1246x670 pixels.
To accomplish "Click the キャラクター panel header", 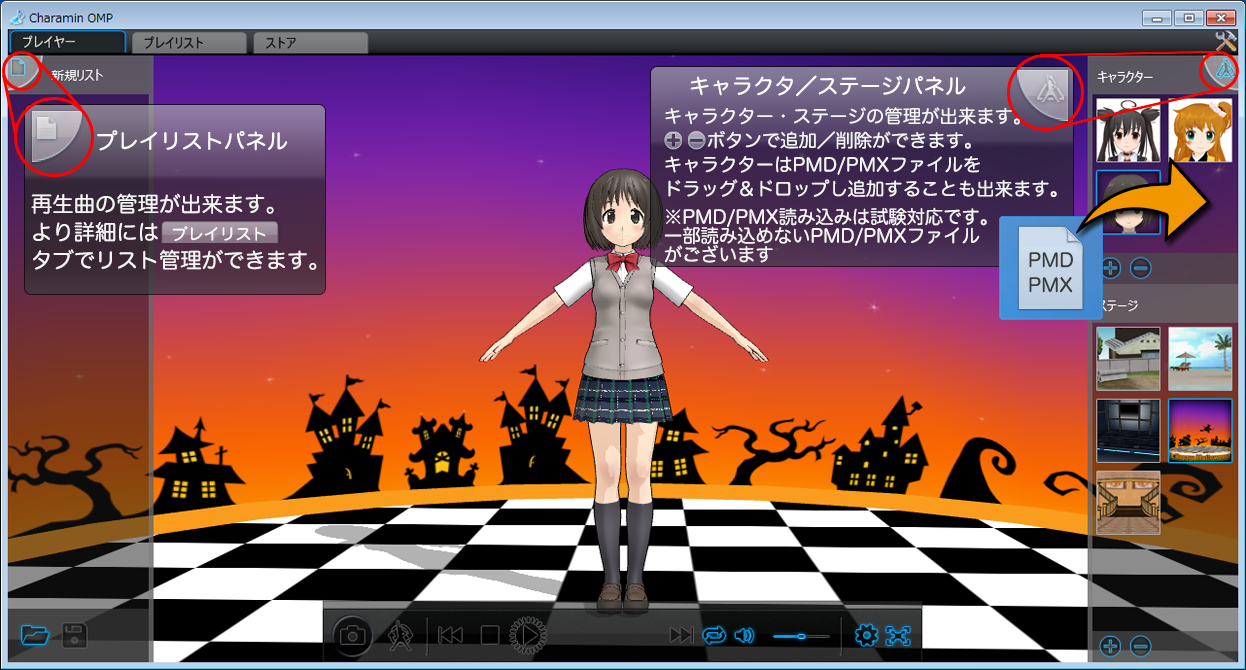I will [x=1125, y=76].
